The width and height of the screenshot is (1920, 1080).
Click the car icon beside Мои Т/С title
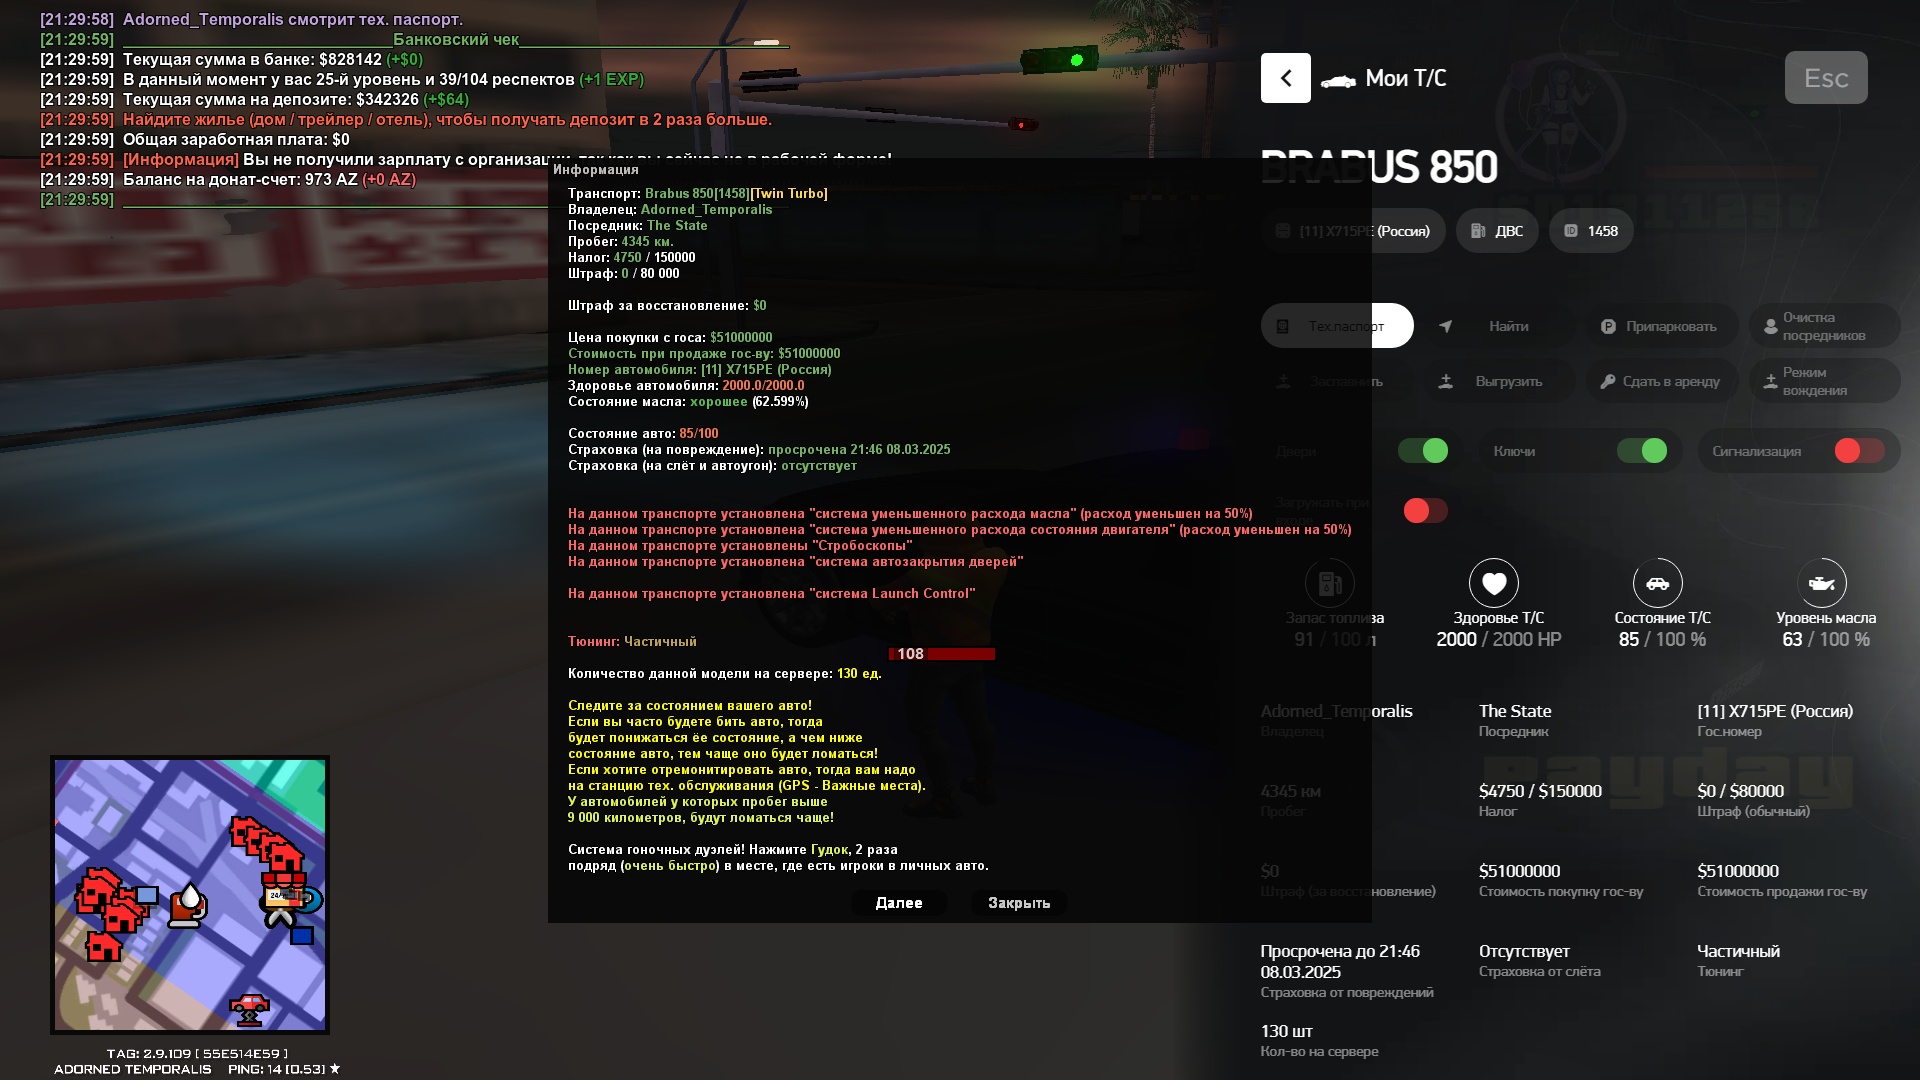point(1338,80)
